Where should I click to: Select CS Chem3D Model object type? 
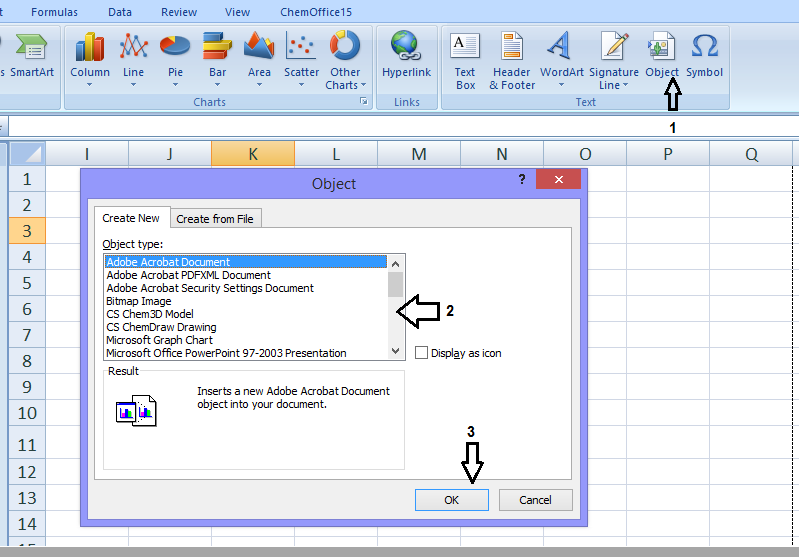pyautogui.click(x=246, y=314)
